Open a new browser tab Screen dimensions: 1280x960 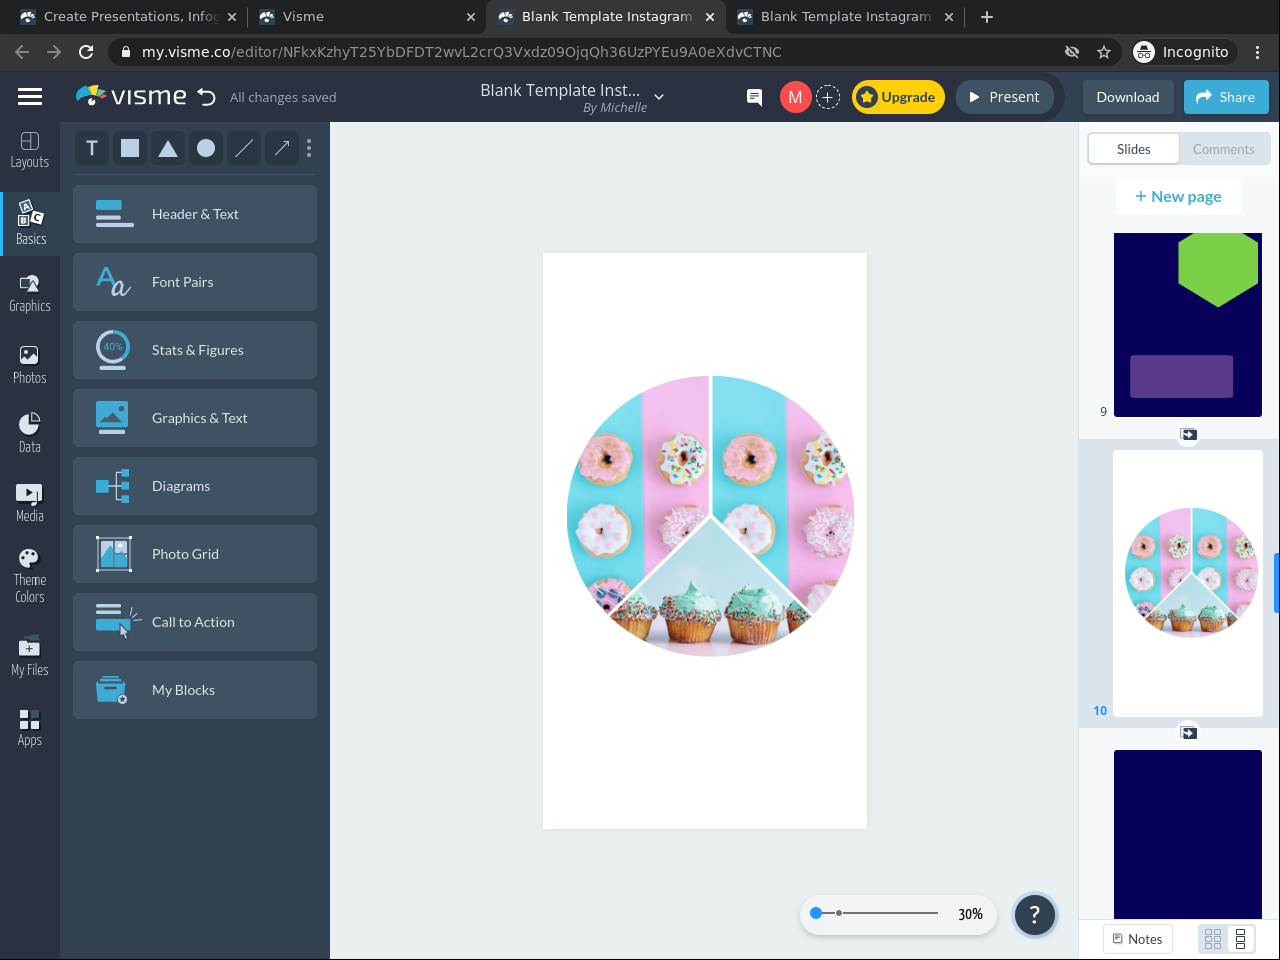click(x=987, y=17)
